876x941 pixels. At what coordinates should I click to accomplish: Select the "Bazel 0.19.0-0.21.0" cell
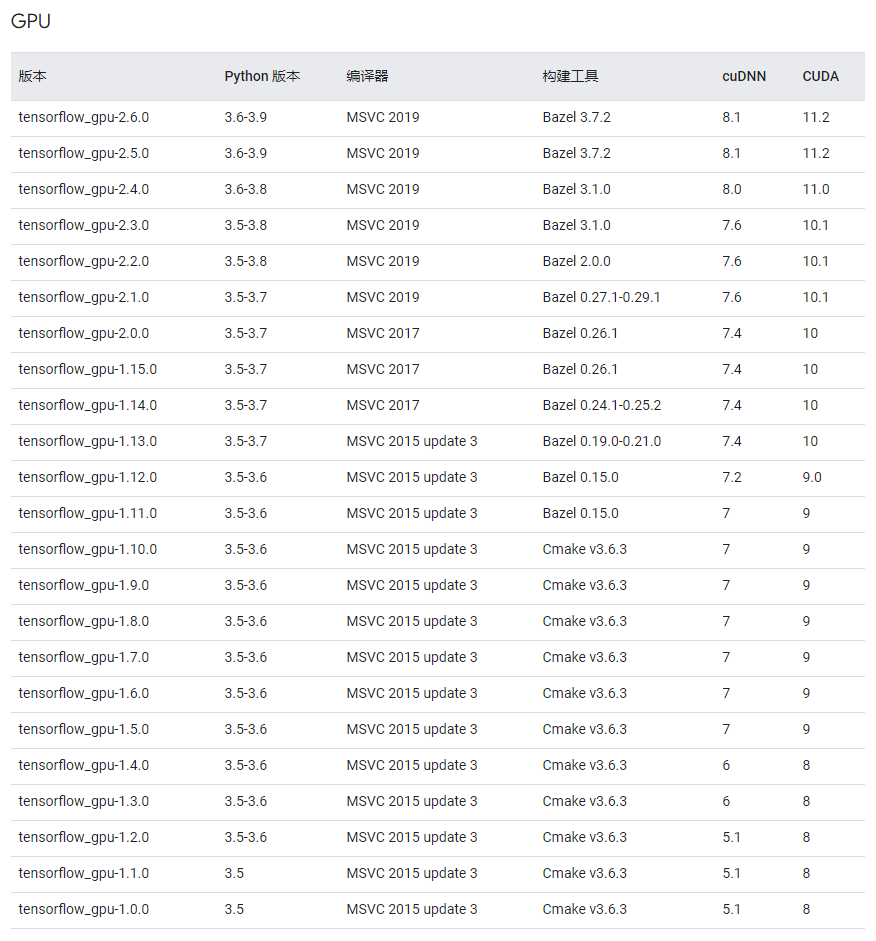point(601,441)
